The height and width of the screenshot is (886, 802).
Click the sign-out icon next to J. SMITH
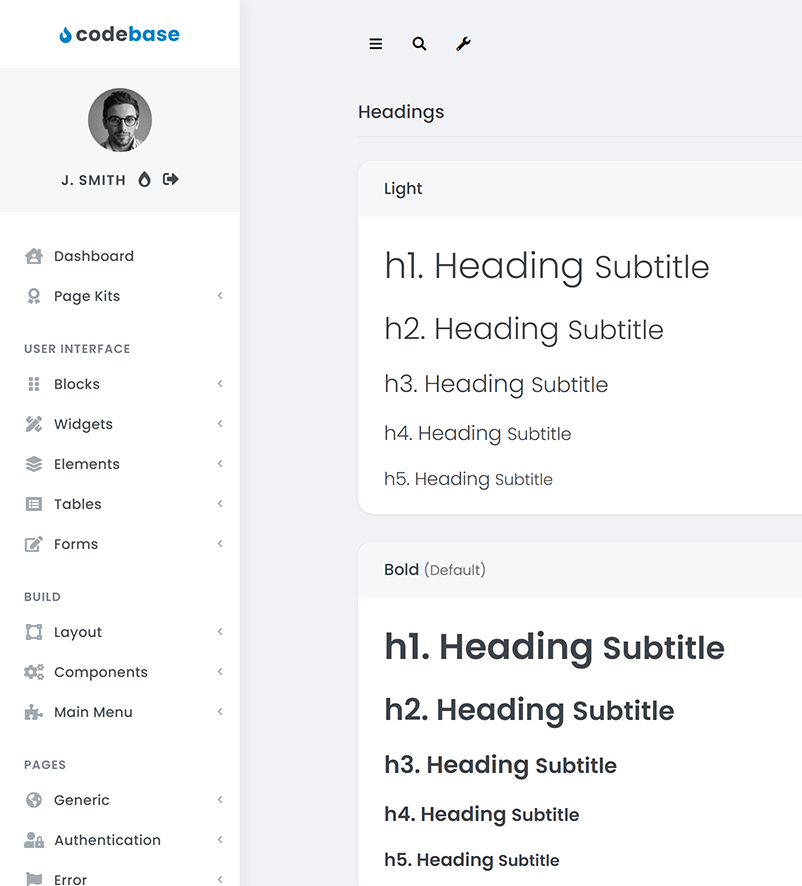pos(170,179)
